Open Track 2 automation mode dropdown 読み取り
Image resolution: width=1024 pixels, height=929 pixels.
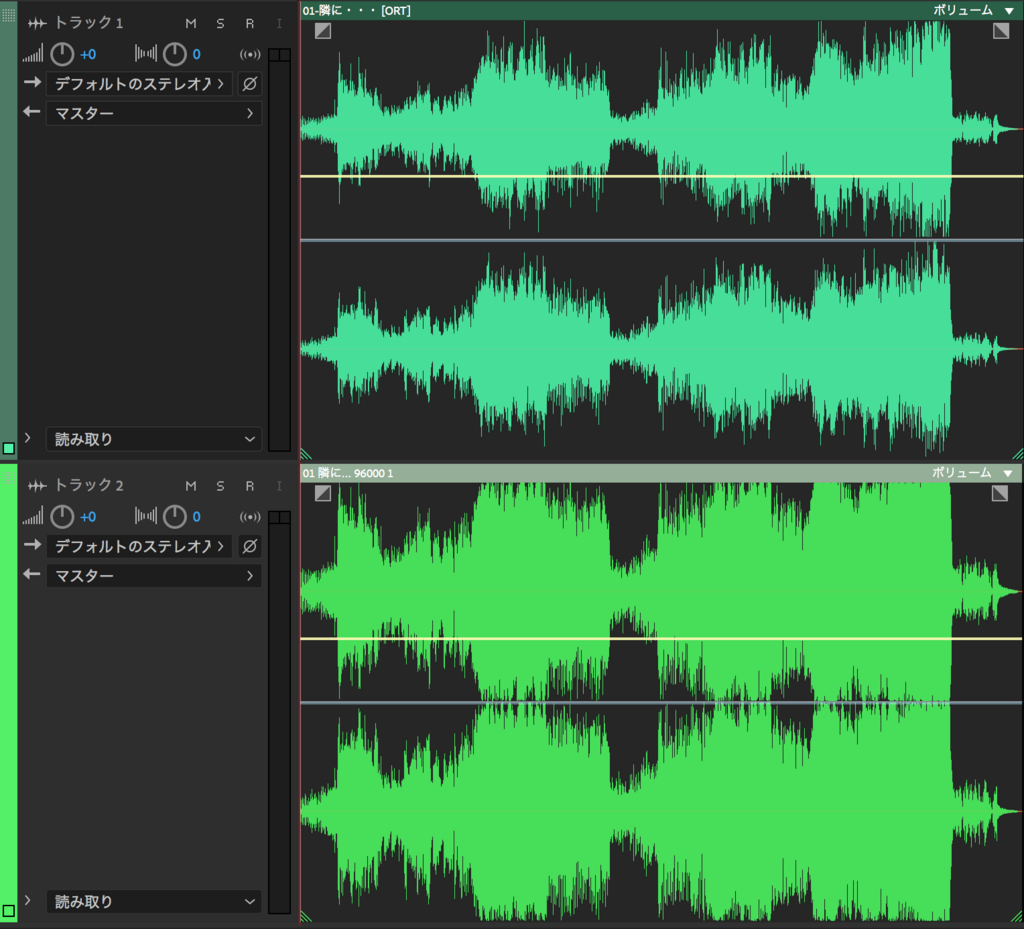click(153, 902)
